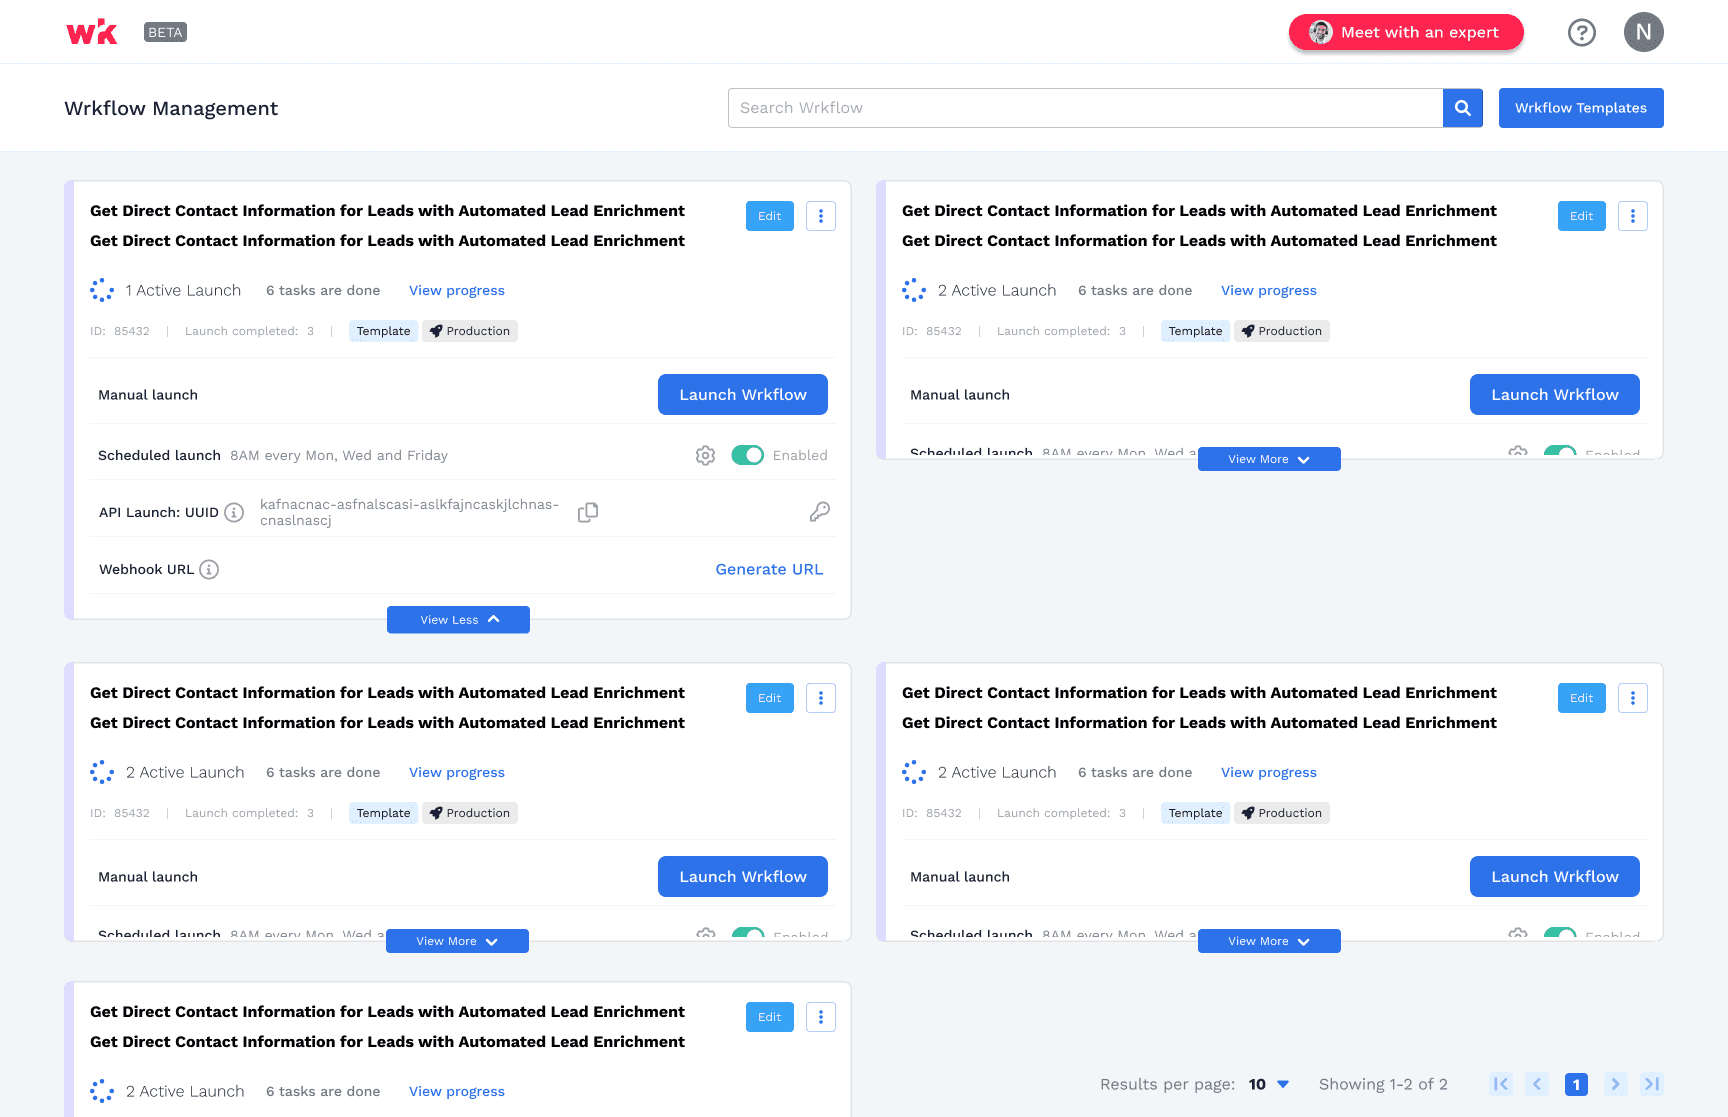Launch Wrkflow on the first card
Screen dimensions: 1728x1117
point(742,394)
